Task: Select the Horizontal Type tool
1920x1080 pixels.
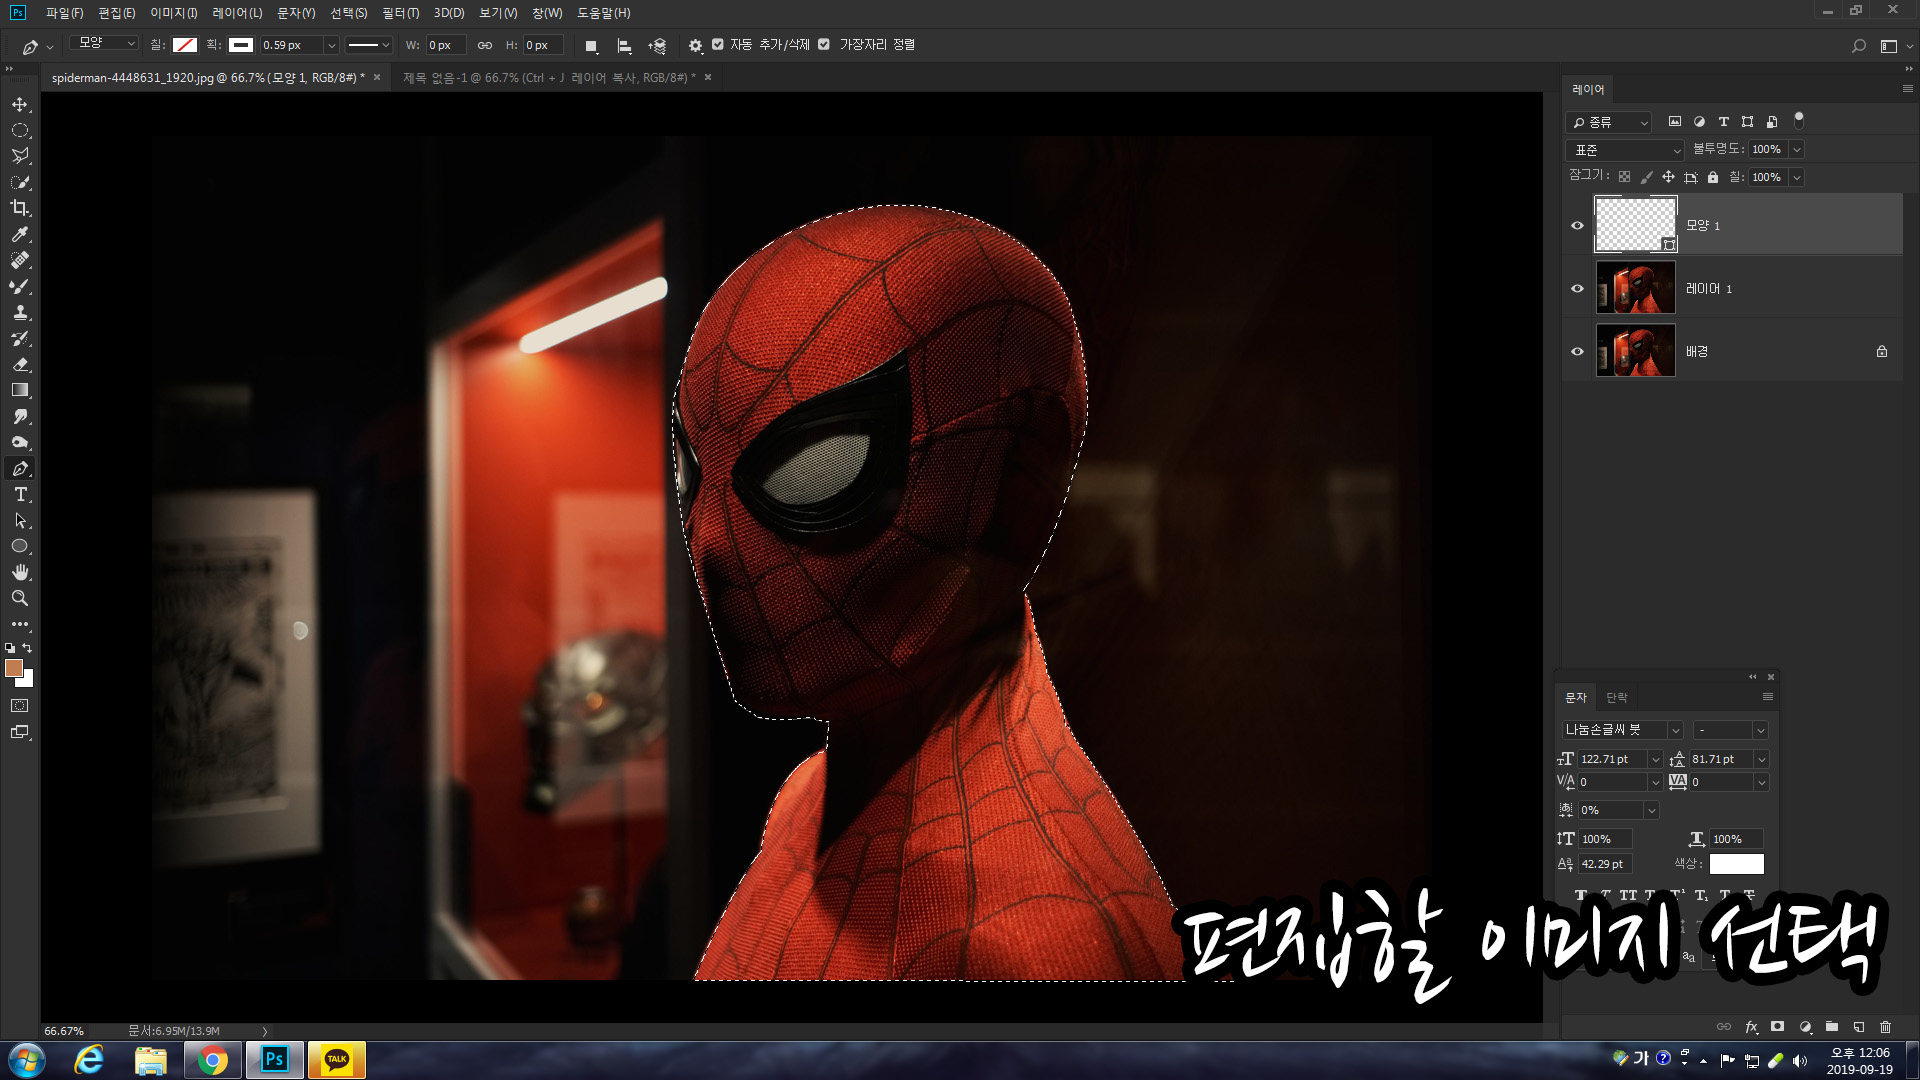Action: pos(20,495)
